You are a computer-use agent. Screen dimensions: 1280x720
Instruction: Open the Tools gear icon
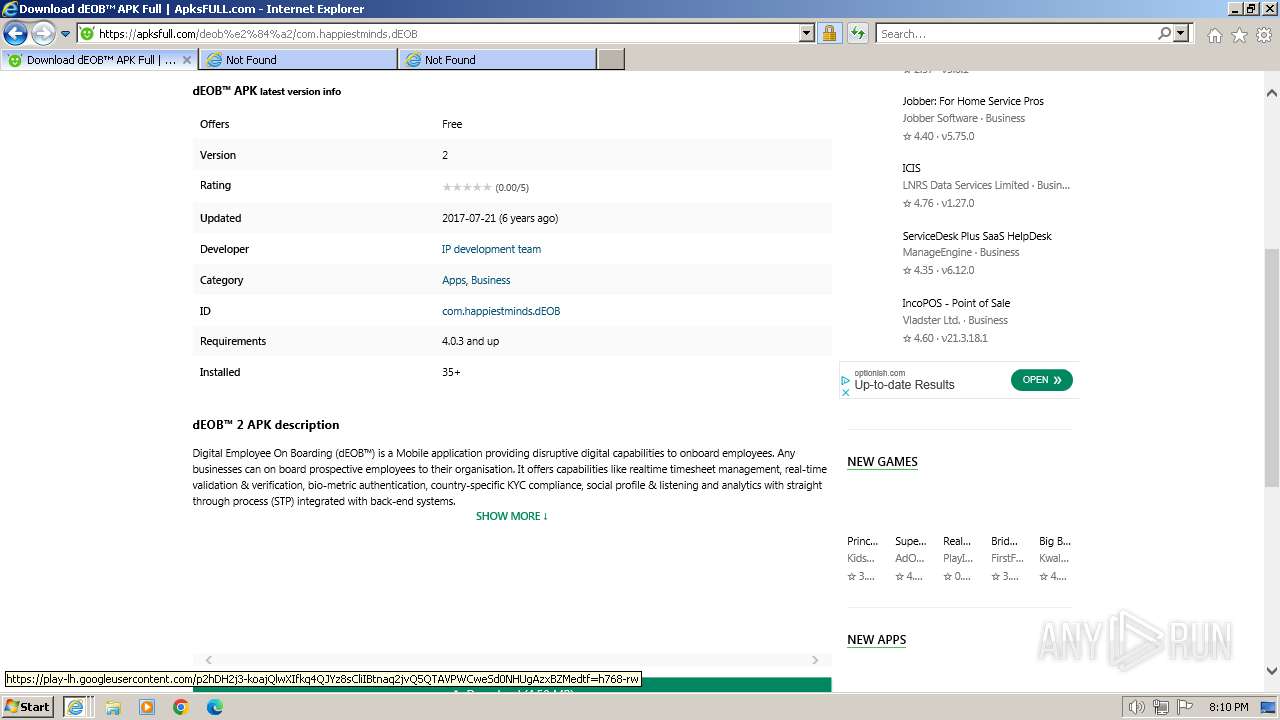coord(1263,35)
